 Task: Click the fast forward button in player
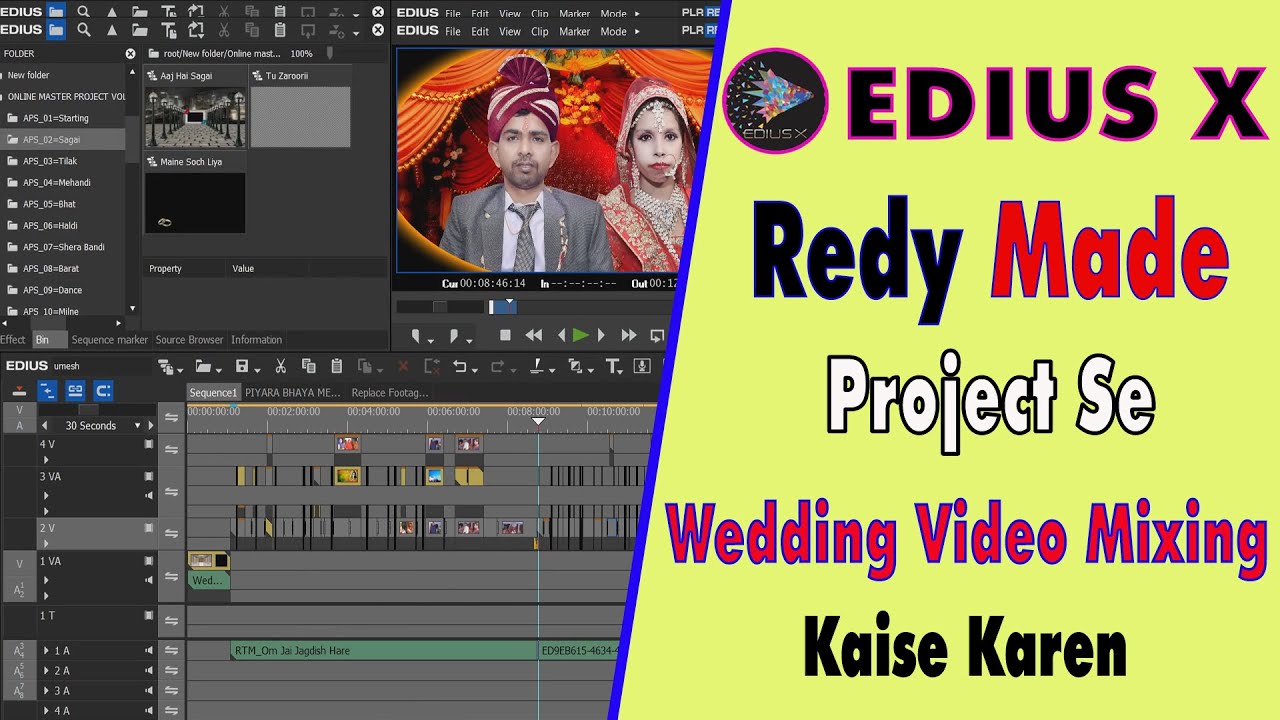629,335
